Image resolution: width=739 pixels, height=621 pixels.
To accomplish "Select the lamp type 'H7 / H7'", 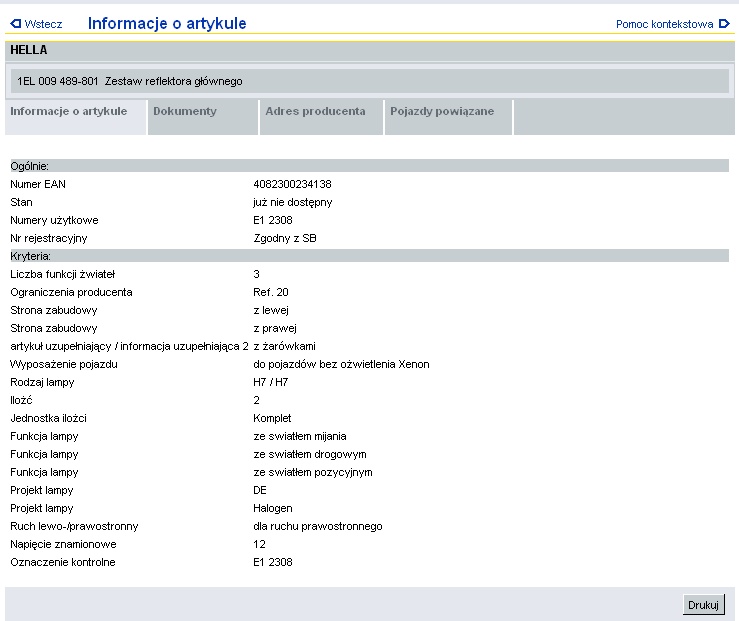I will (x=271, y=382).
